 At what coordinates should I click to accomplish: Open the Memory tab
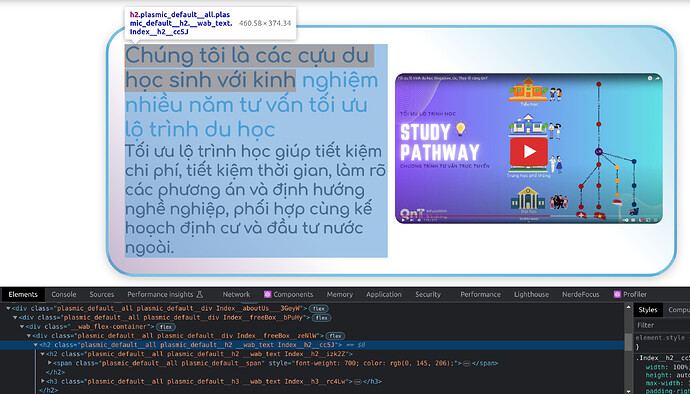pos(340,295)
